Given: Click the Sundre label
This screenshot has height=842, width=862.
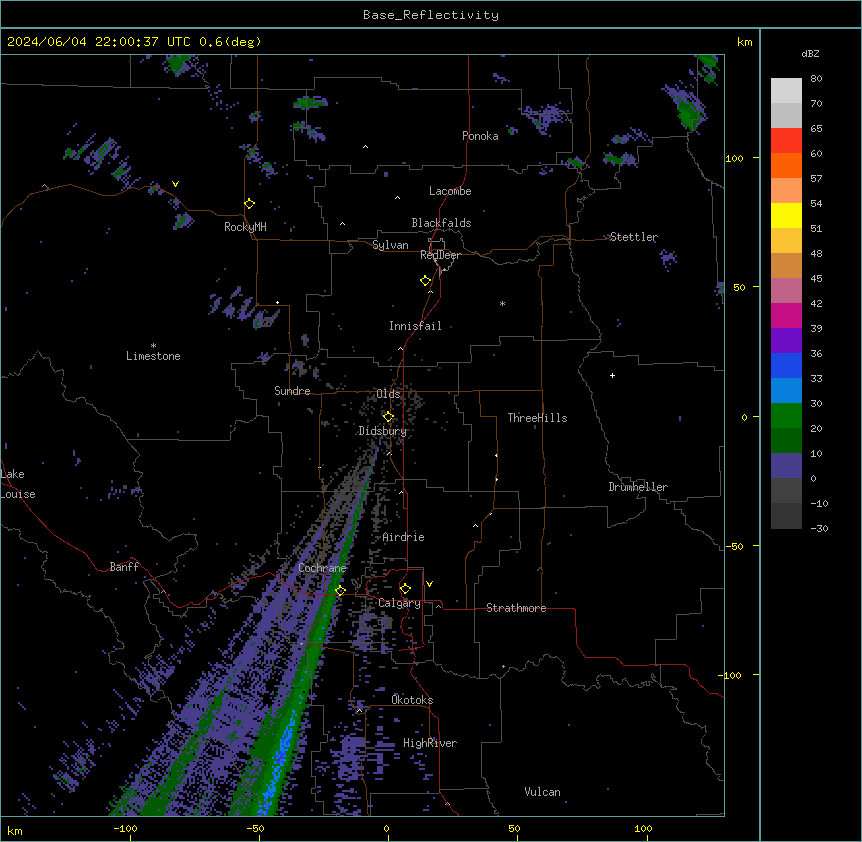Looking at the screenshot, I should [x=292, y=391].
